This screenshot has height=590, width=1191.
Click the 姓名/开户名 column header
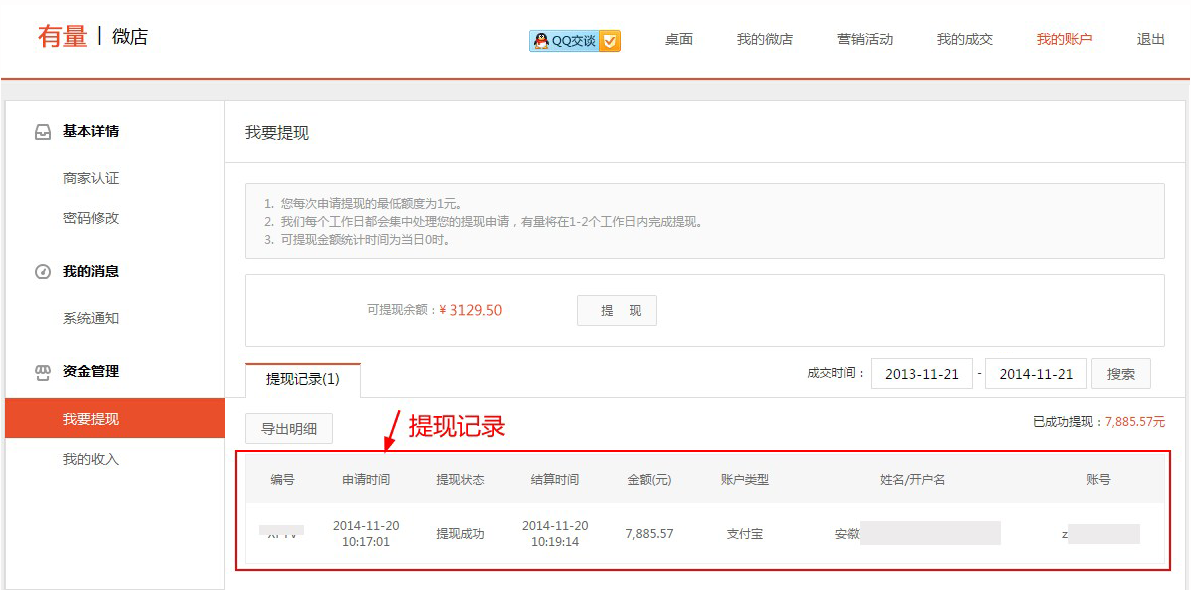912,480
